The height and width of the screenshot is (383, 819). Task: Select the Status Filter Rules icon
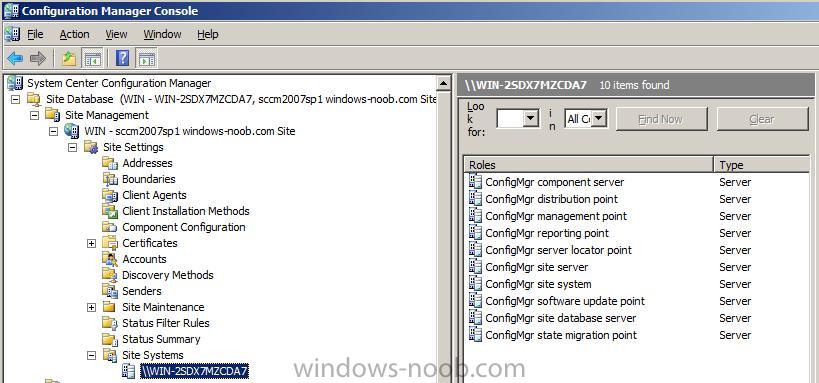point(110,323)
